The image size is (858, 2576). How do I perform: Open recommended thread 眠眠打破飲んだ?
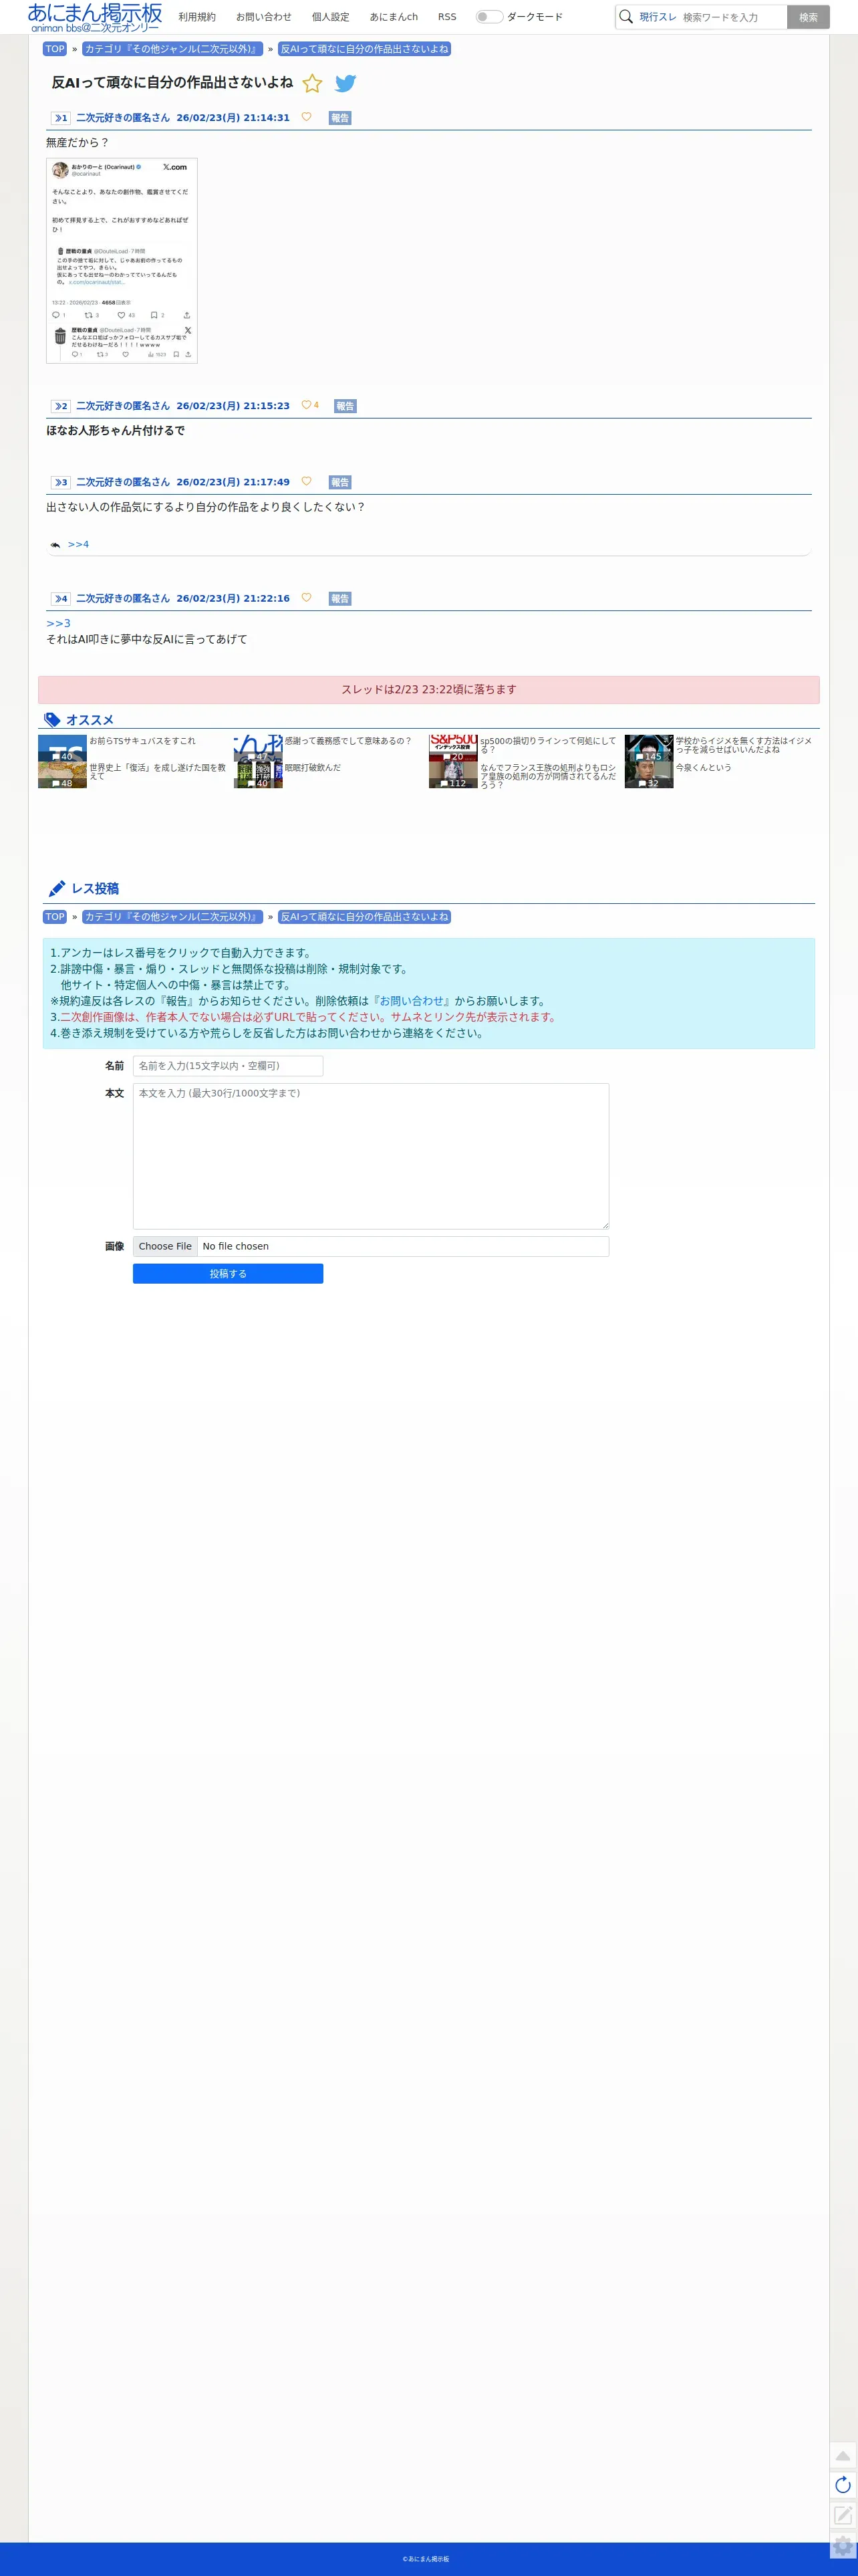click(312, 768)
